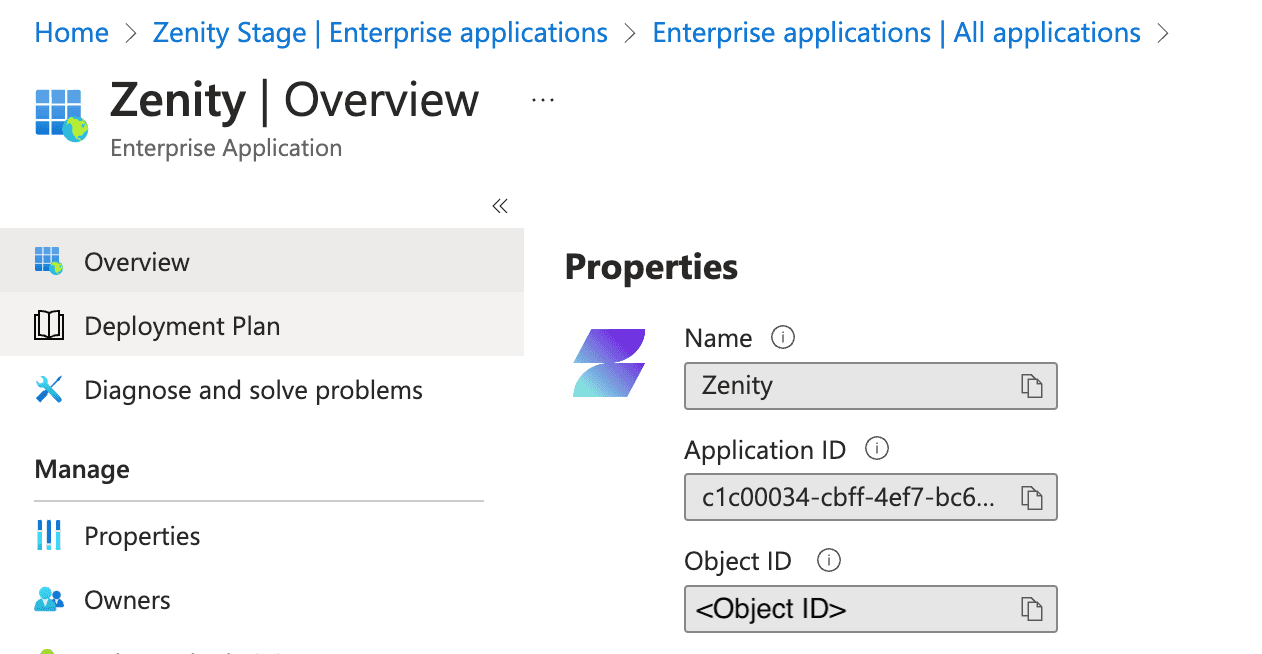Open the Home breadcrumb link
The height and width of the screenshot is (654, 1262).
71,32
